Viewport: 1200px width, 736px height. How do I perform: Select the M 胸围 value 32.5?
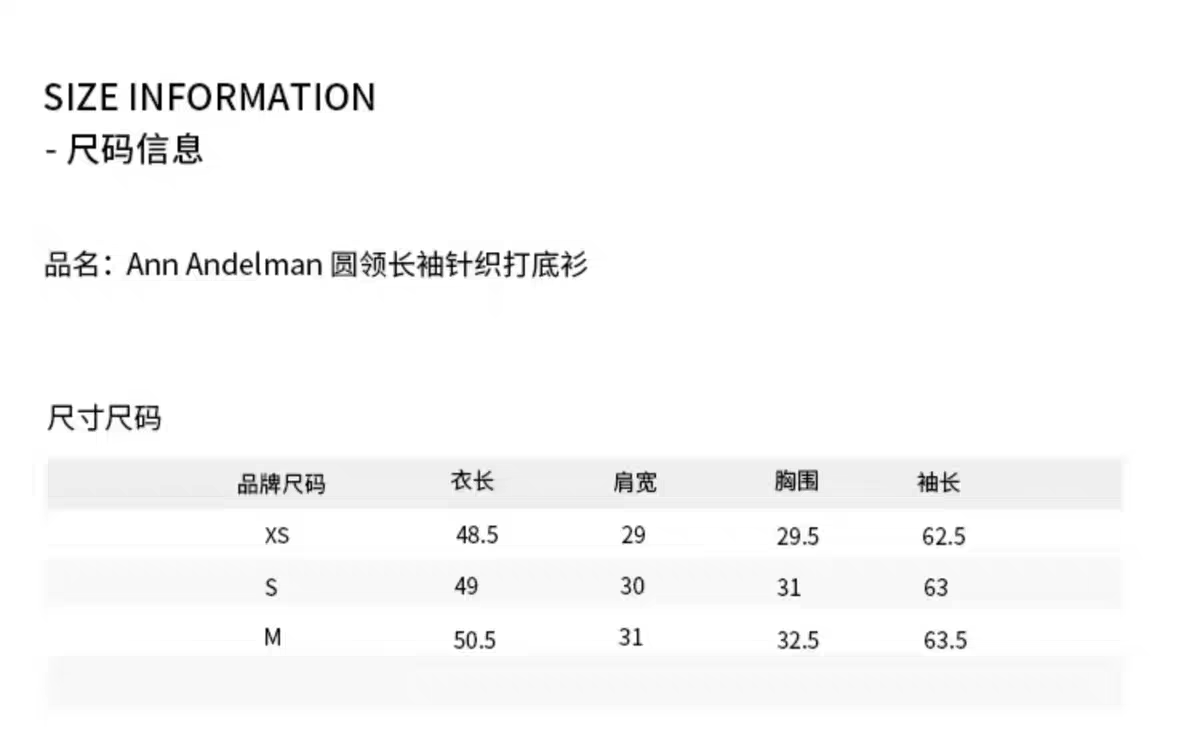point(798,640)
